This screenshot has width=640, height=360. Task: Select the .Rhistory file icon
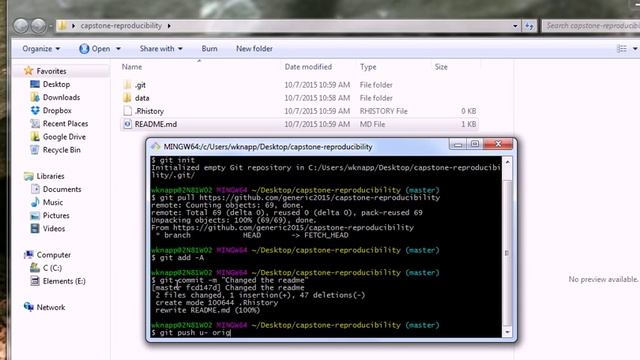127,111
